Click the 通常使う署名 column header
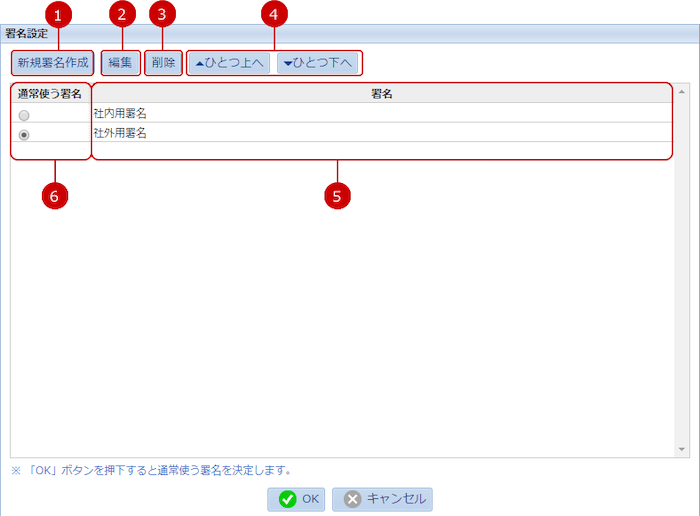The width and height of the screenshot is (700, 516). (50, 93)
